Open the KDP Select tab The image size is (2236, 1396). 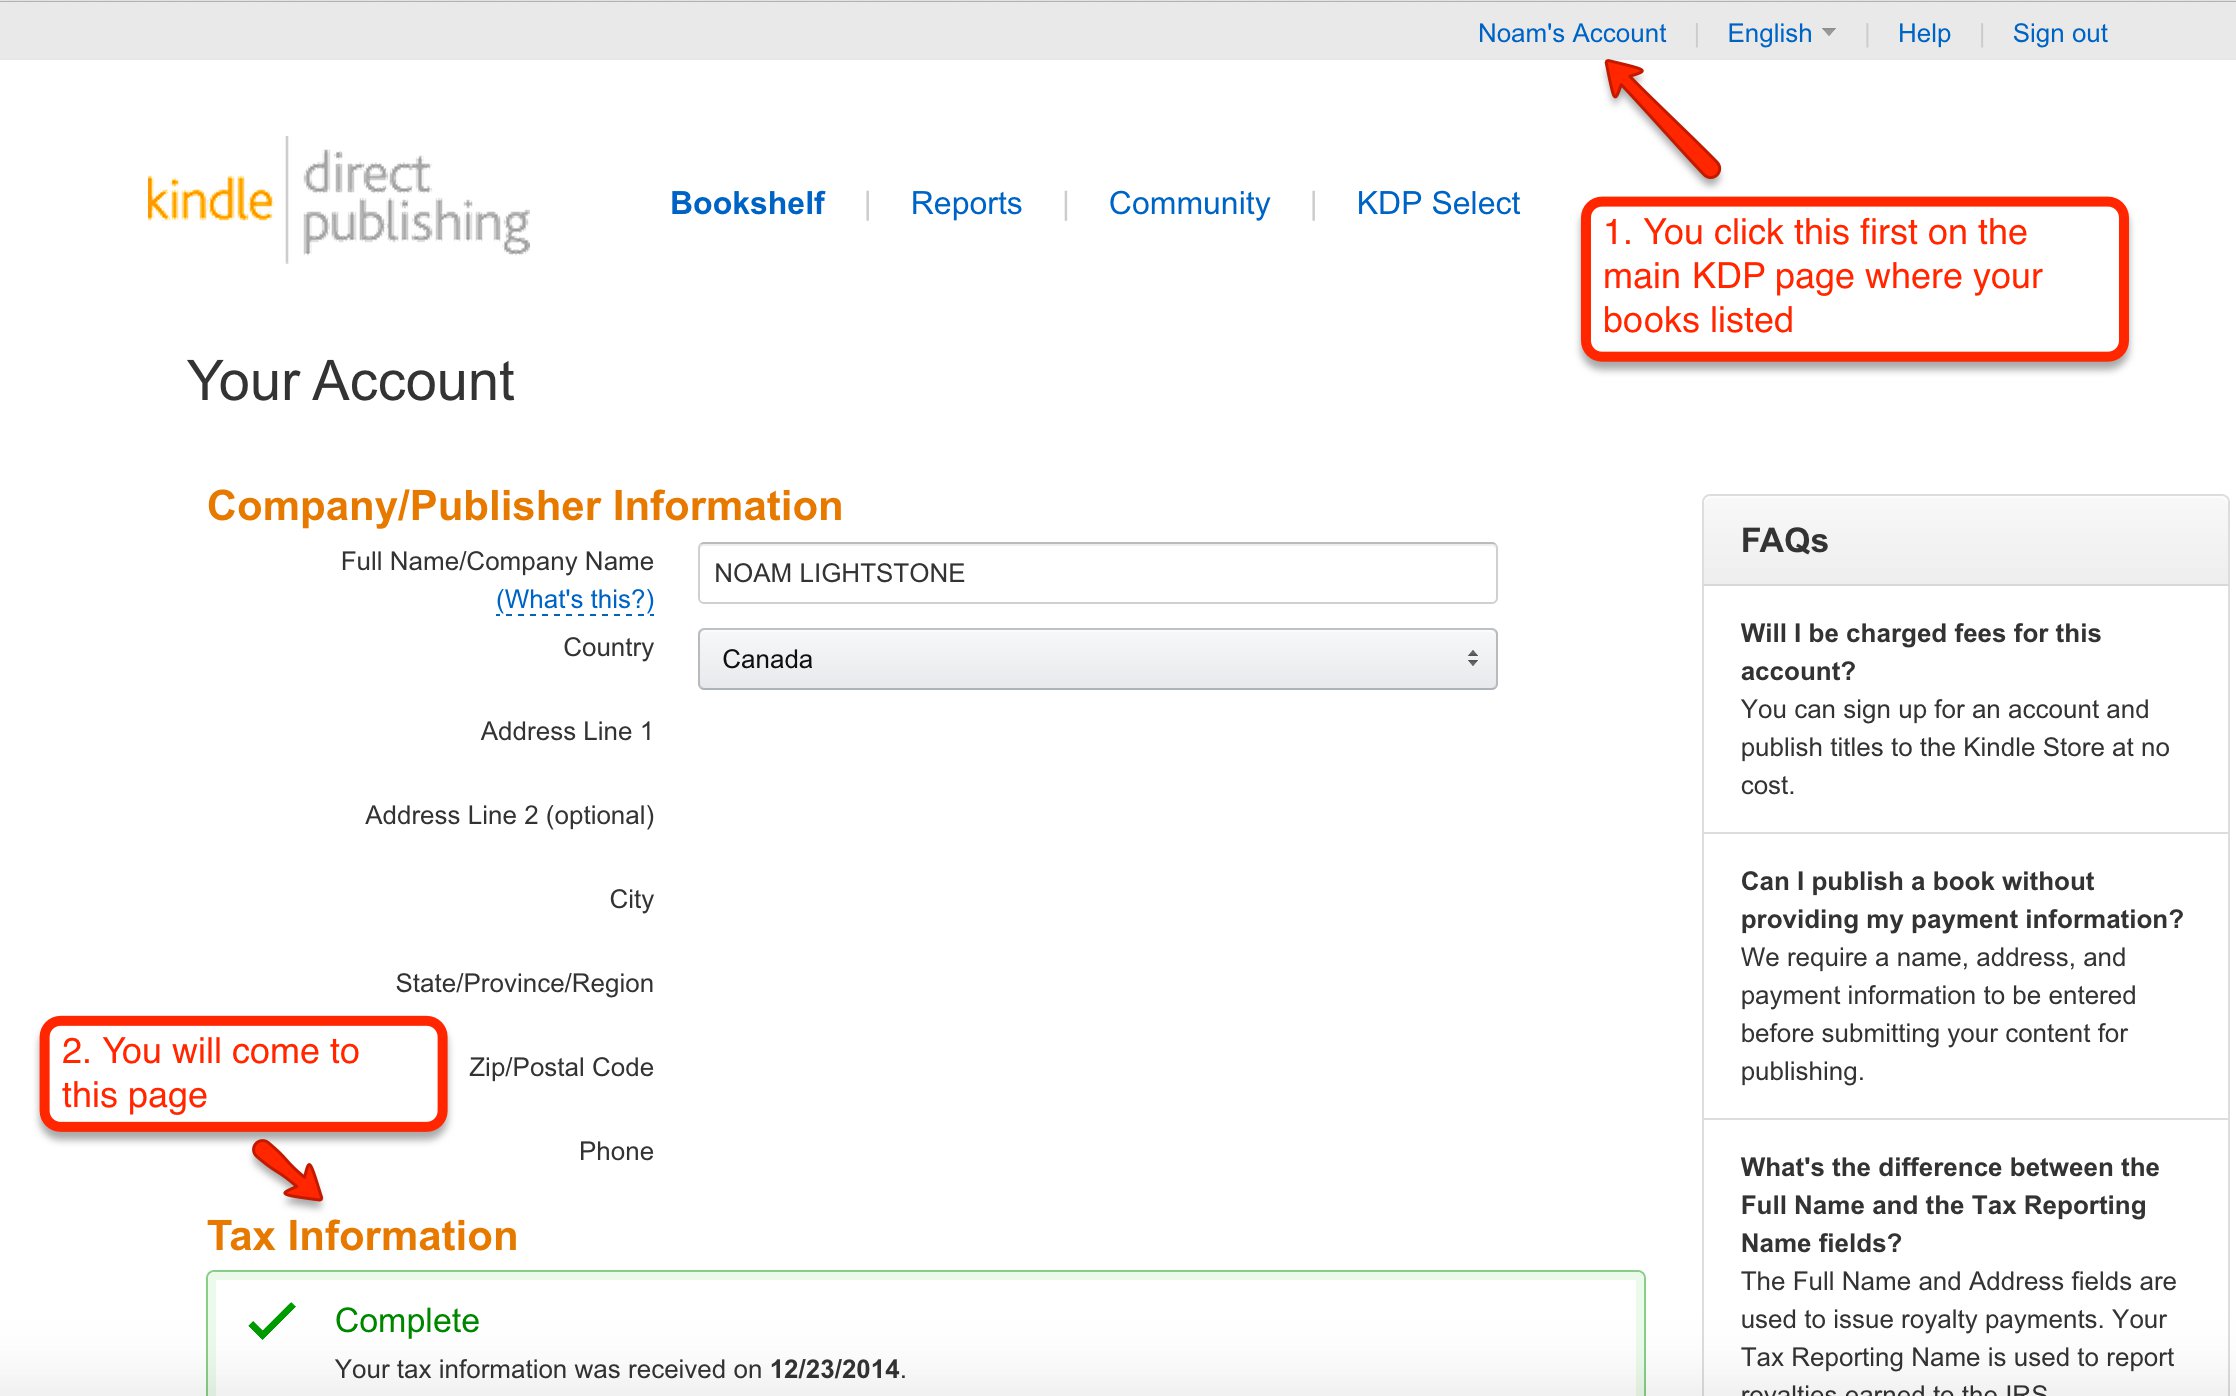coord(1438,203)
